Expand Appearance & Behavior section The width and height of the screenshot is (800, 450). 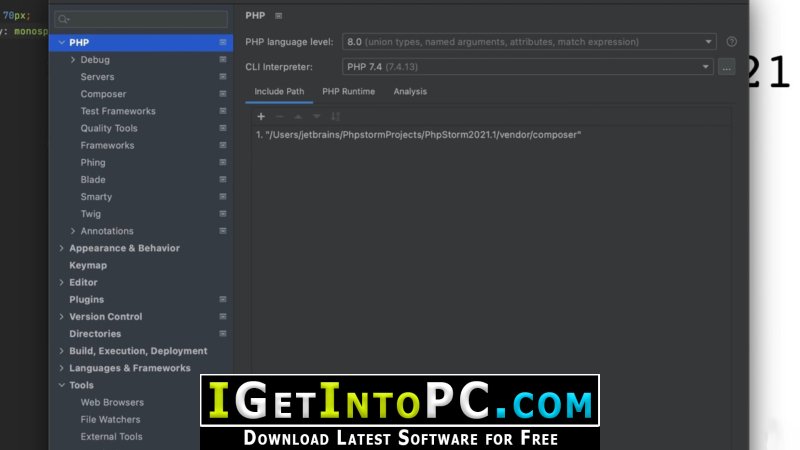point(62,248)
